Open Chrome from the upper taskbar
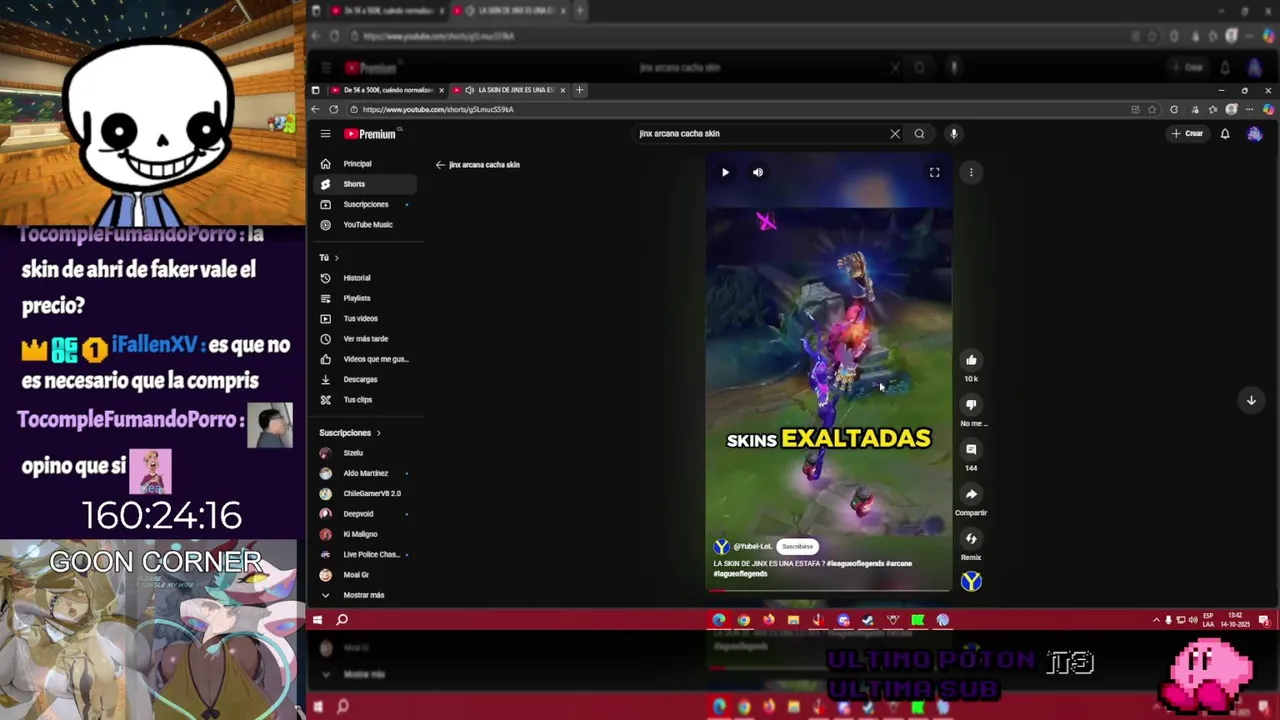 [744, 620]
